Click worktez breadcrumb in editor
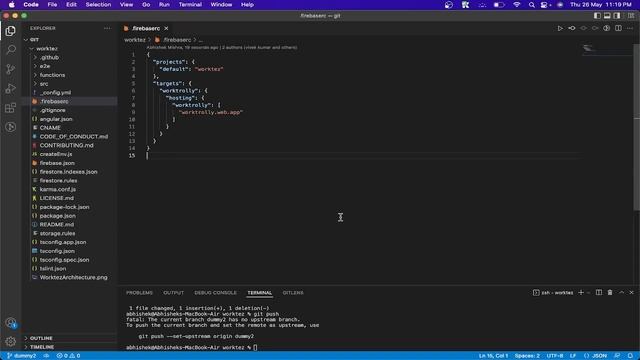Viewport: 640px width, 360px height. [x=135, y=40]
